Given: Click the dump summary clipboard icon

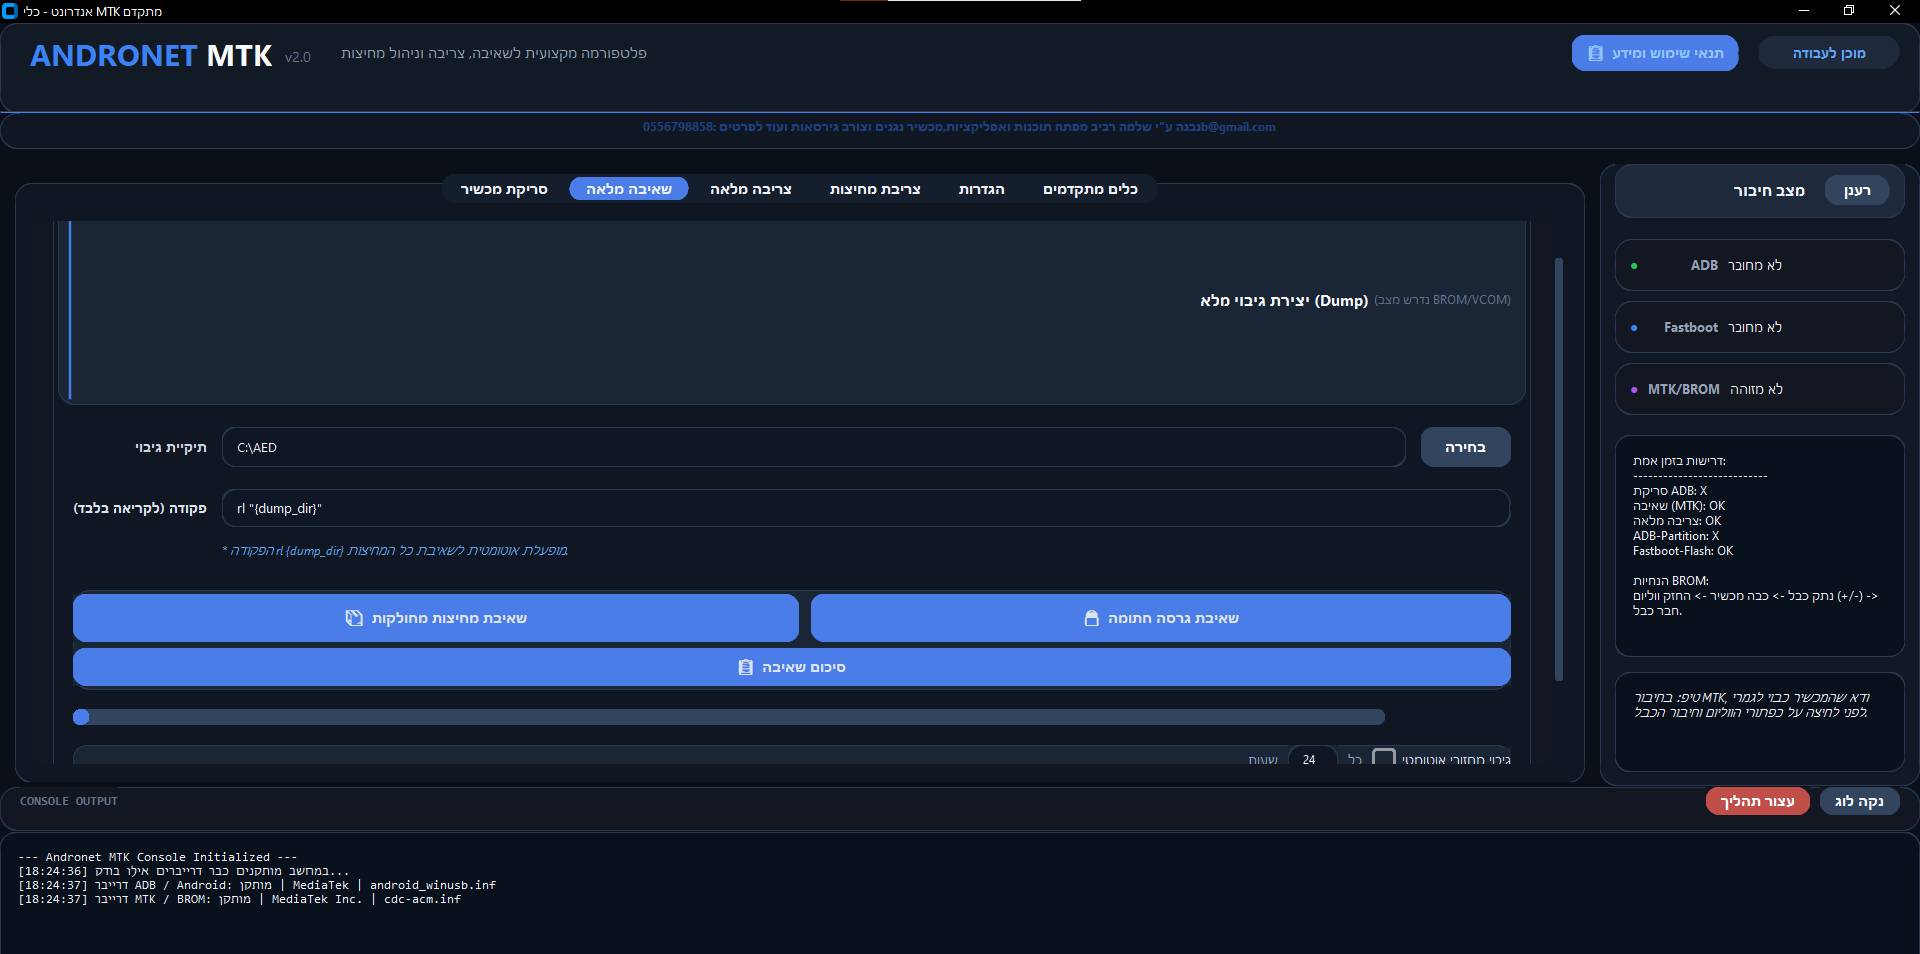Looking at the screenshot, I should coord(745,667).
